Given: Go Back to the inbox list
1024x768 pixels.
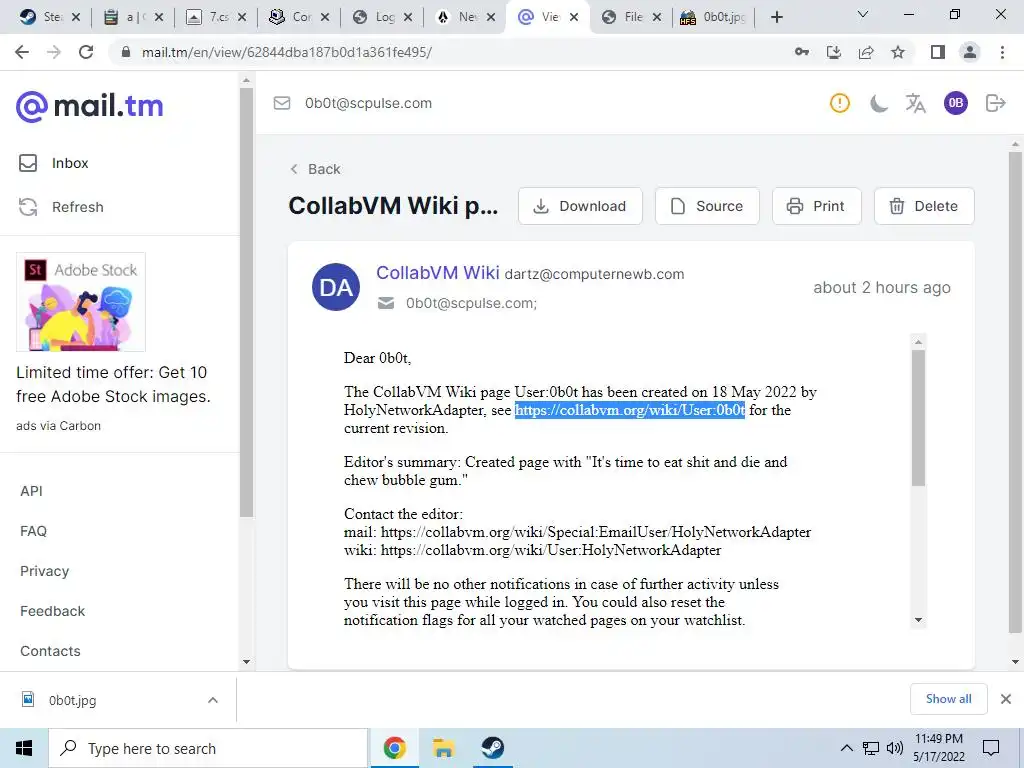Looking at the screenshot, I should coord(315,169).
